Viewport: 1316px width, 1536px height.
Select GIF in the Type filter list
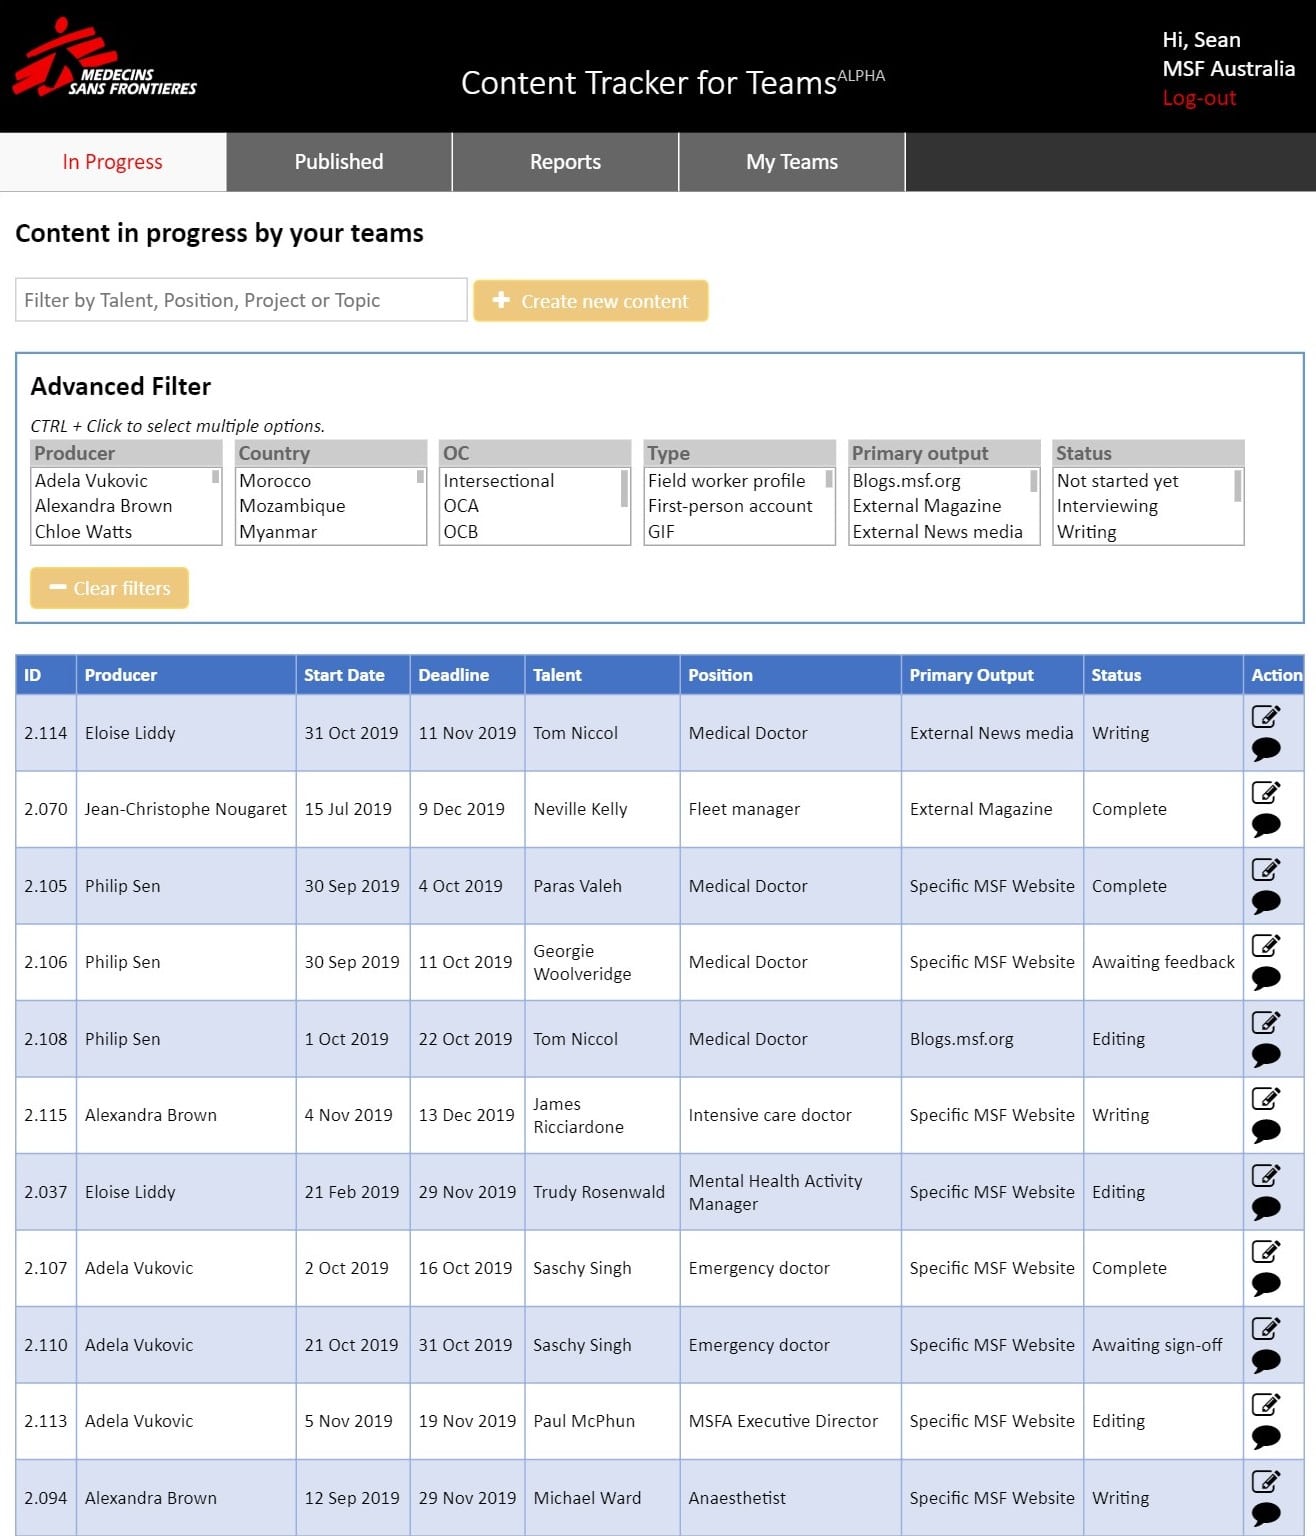coord(661,532)
